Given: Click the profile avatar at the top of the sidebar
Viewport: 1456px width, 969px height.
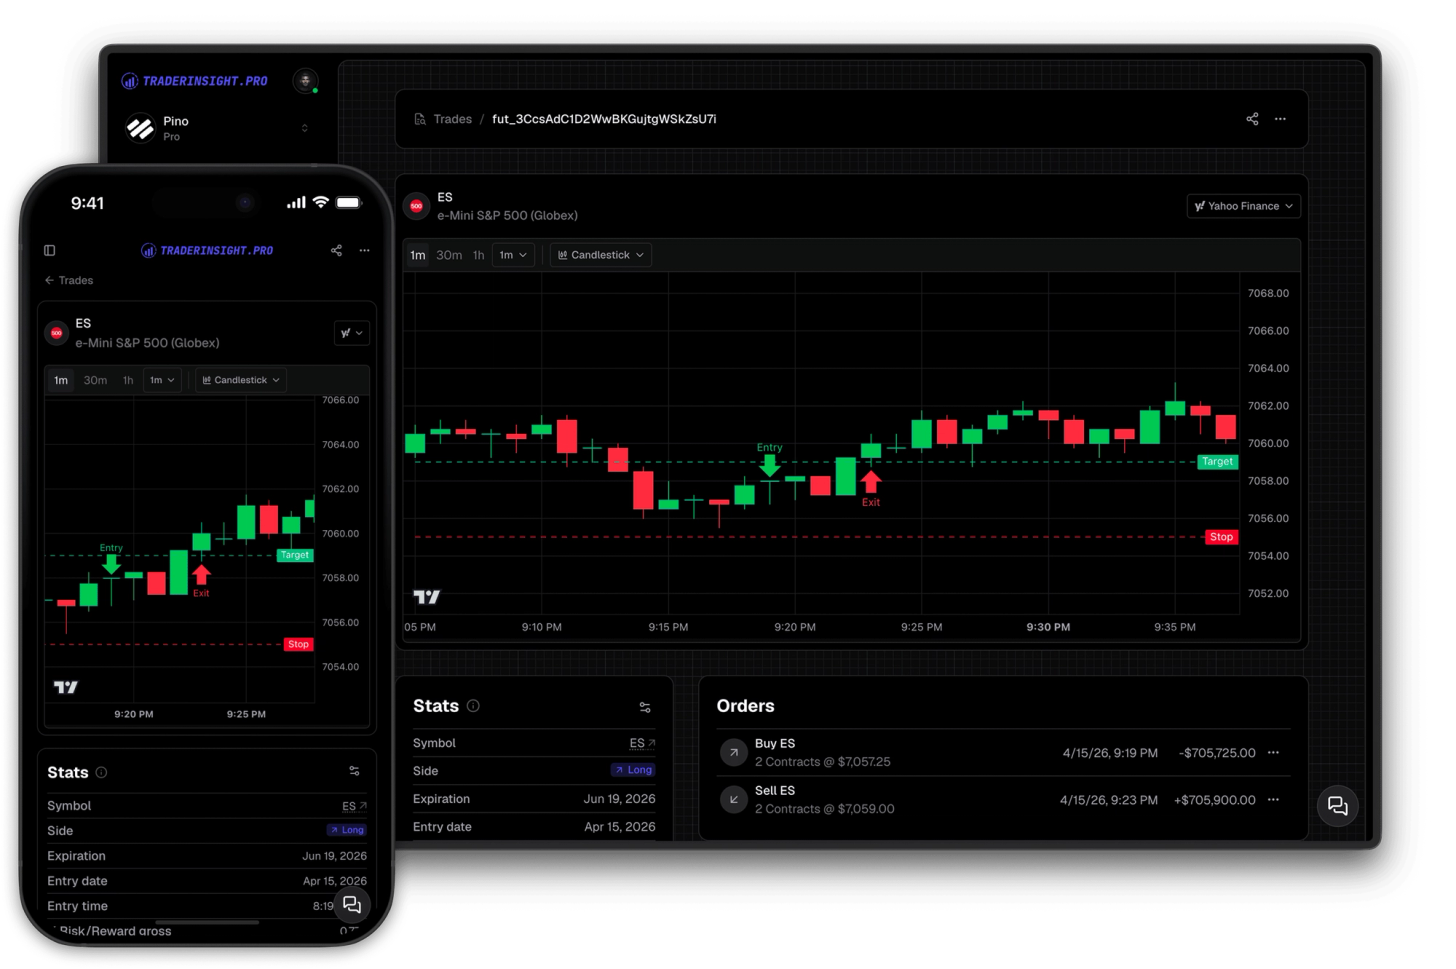Looking at the screenshot, I should (x=305, y=81).
